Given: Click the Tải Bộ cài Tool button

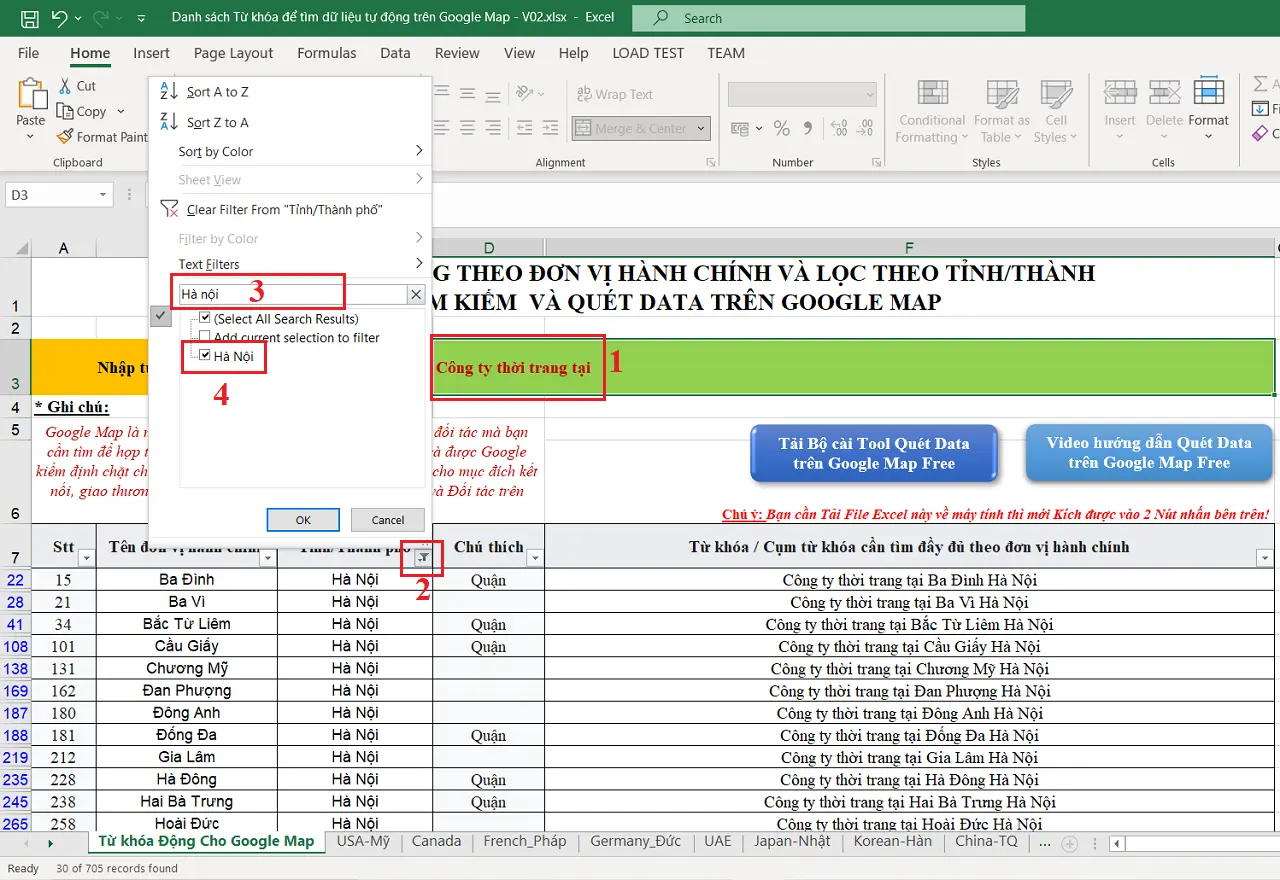Looking at the screenshot, I should (874, 453).
